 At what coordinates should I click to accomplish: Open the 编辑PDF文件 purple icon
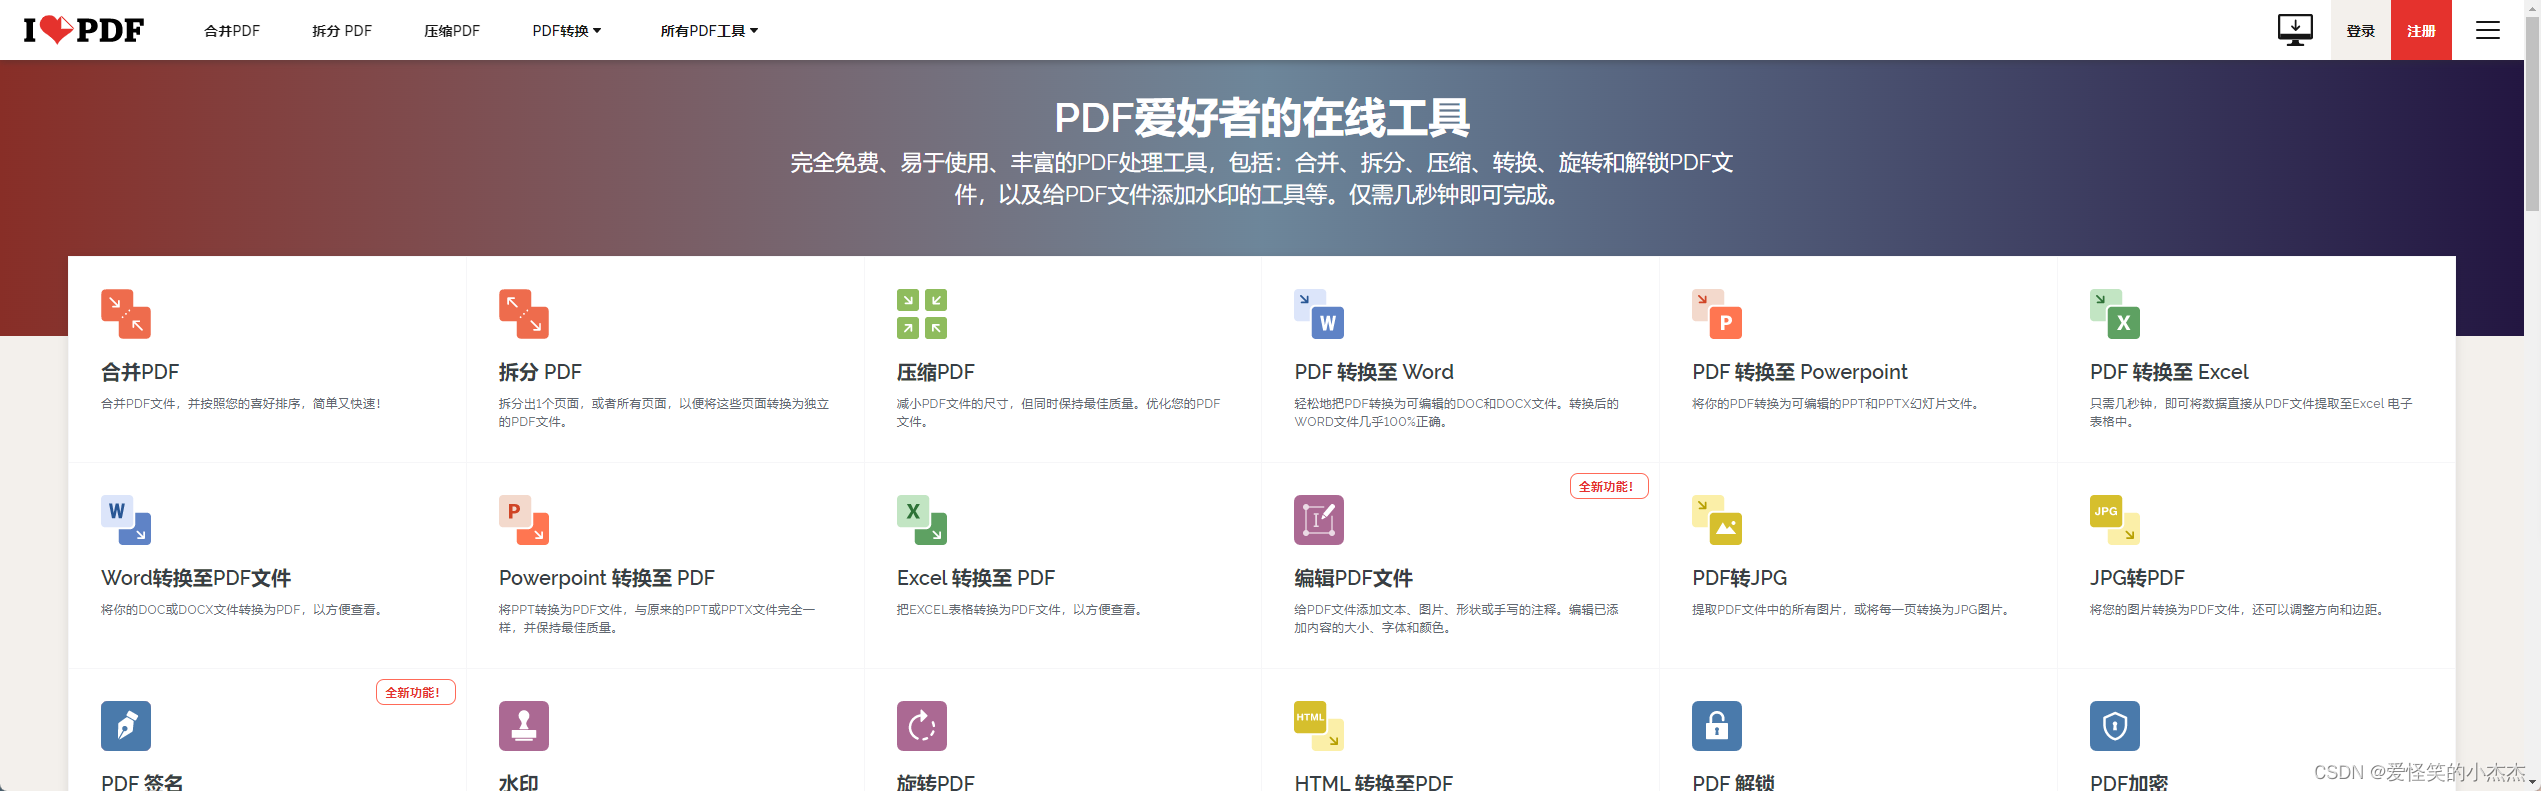(x=1319, y=520)
